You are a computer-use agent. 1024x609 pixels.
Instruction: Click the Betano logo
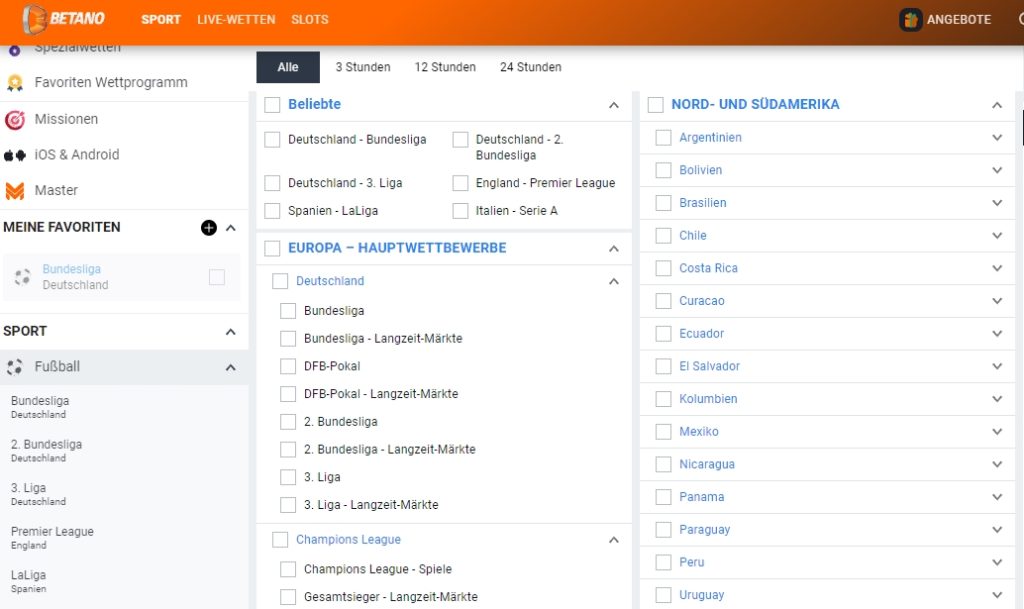[x=64, y=19]
